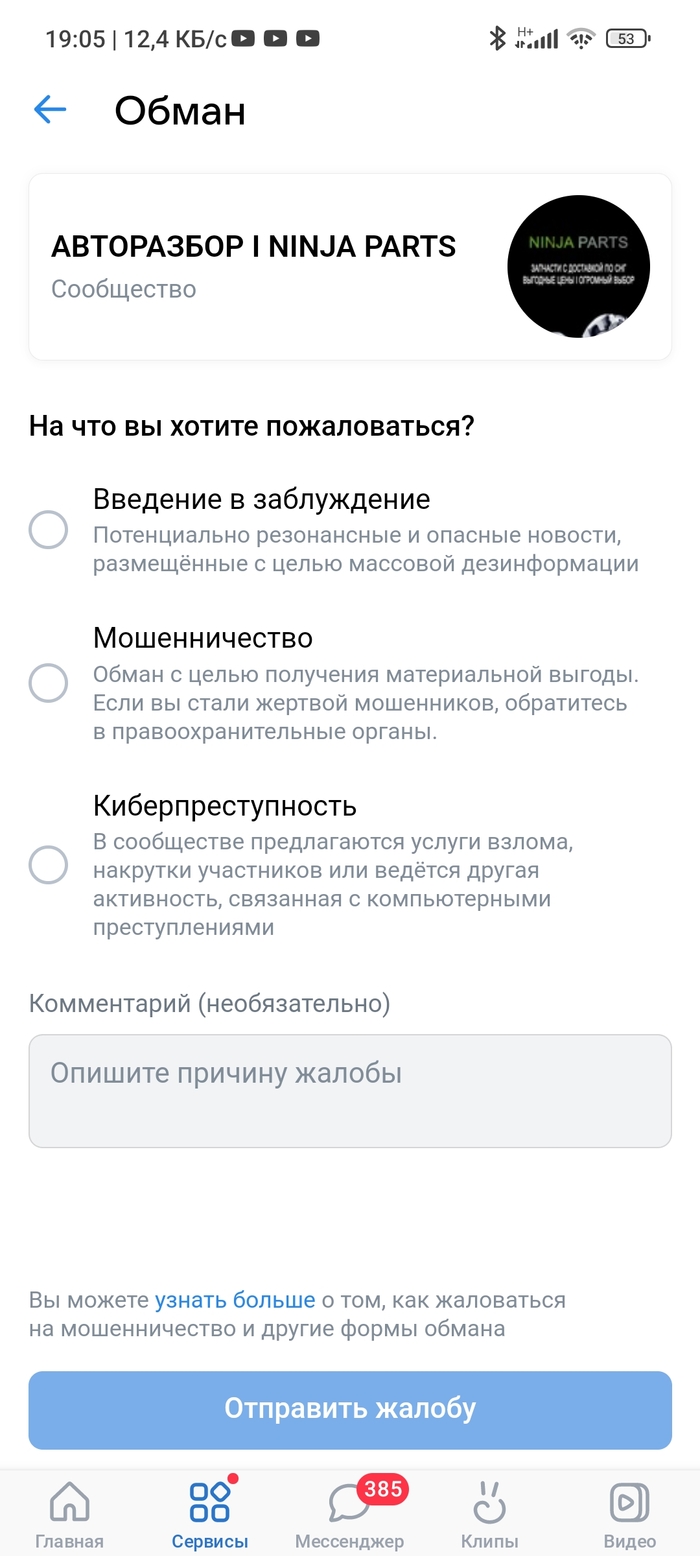This screenshot has height=1556, width=700.
Task: Tap the back arrow icon
Action: 50,110
